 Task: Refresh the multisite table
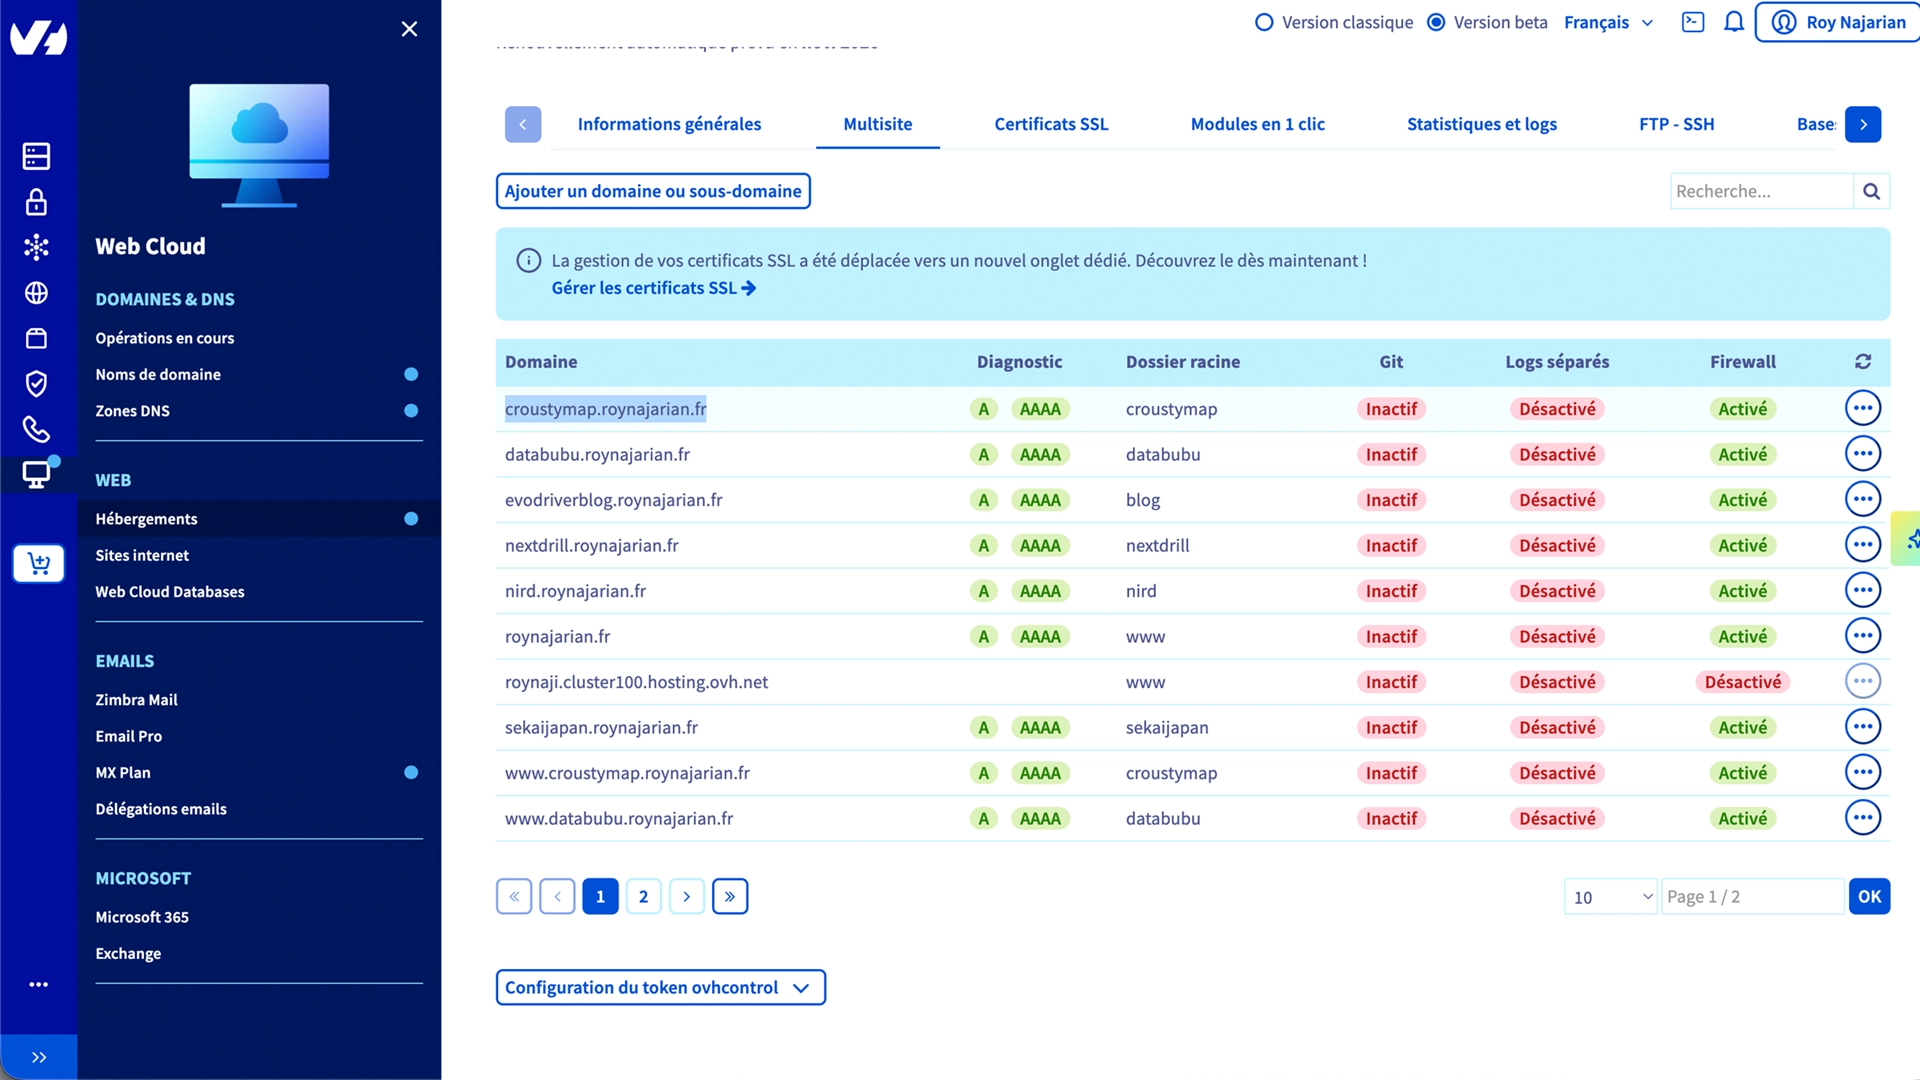click(x=1863, y=362)
